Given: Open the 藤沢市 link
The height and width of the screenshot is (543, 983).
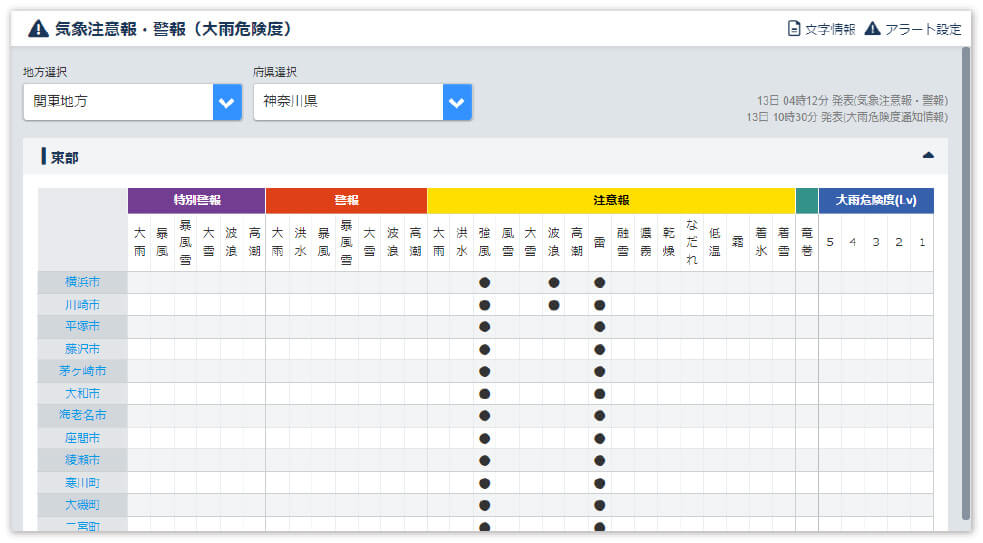Looking at the screenshot, I should [82, 349].
